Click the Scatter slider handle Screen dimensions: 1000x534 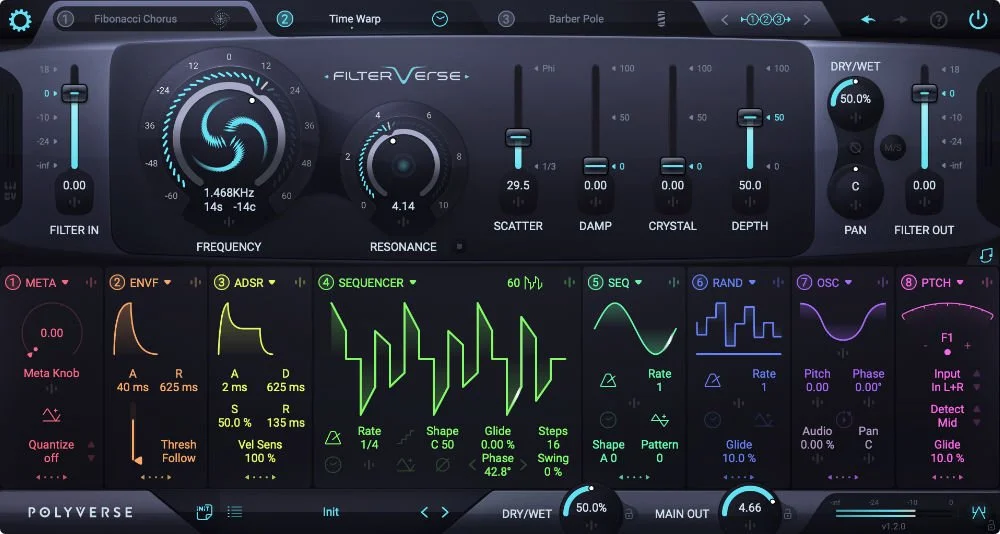[518, 137]
